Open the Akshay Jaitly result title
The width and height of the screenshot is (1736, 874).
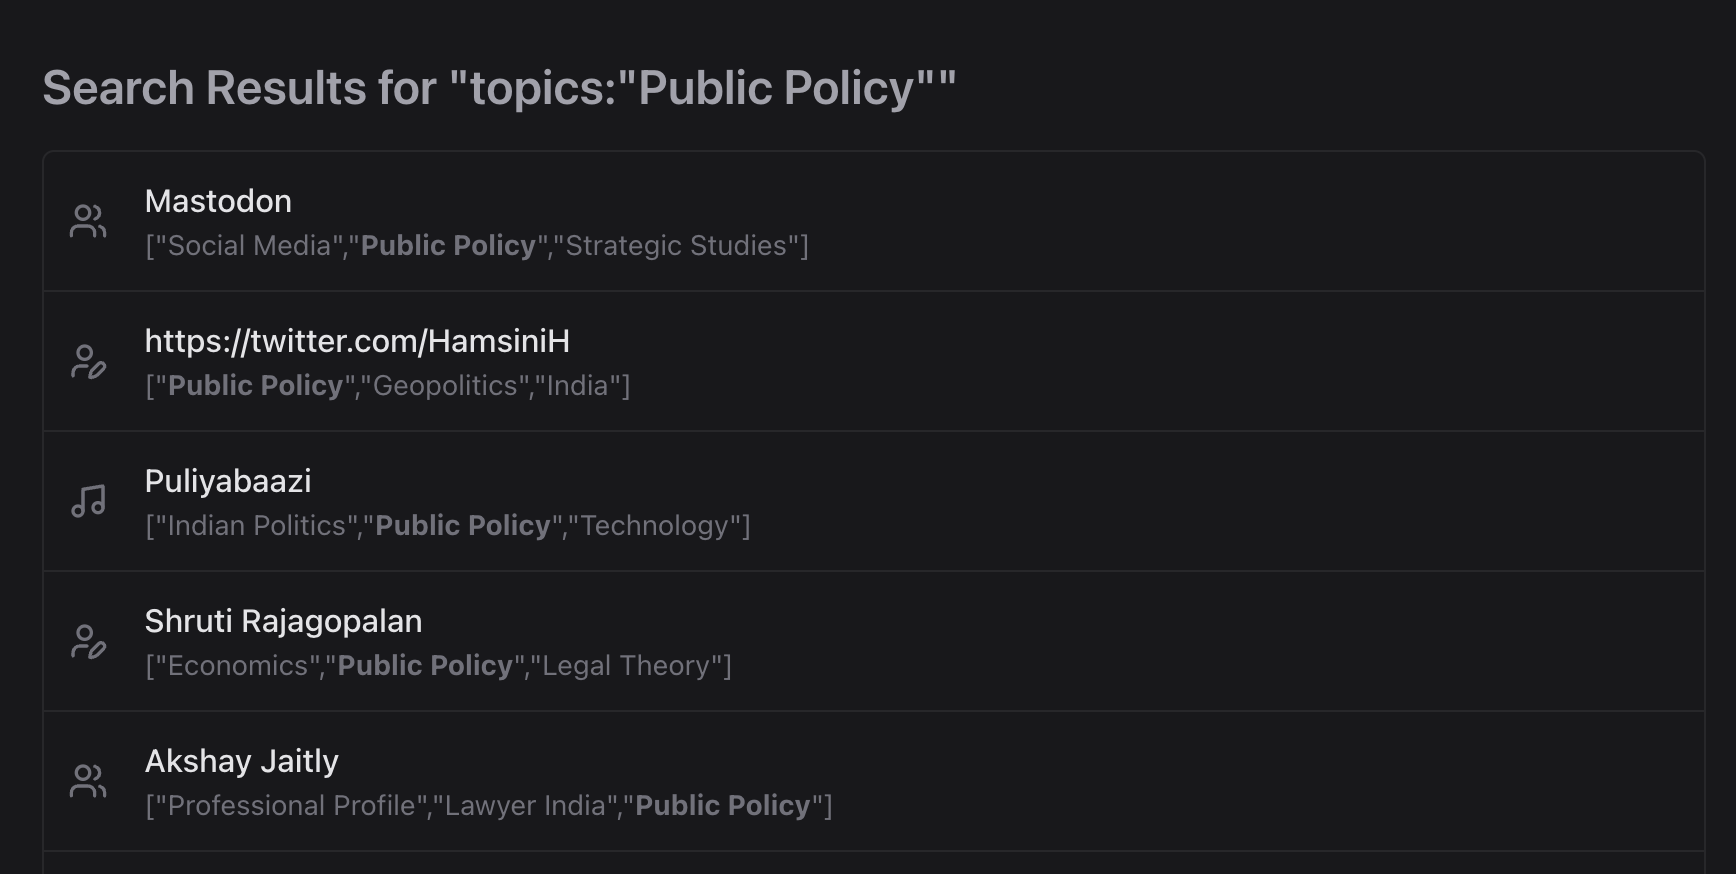(x=241, y=761)
